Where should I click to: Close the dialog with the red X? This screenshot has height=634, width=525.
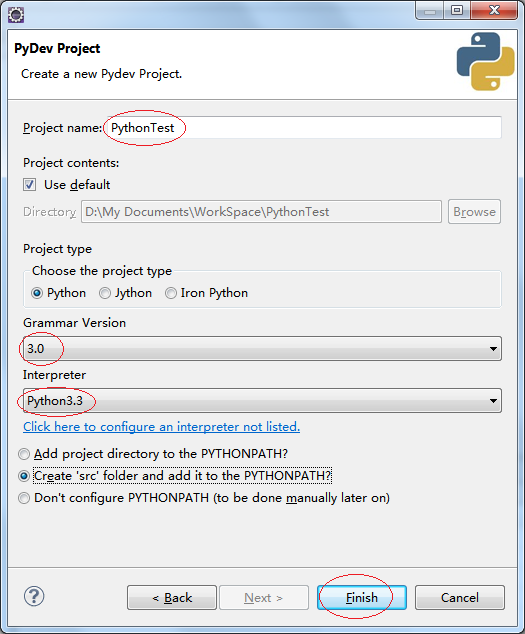pos(494,11)
